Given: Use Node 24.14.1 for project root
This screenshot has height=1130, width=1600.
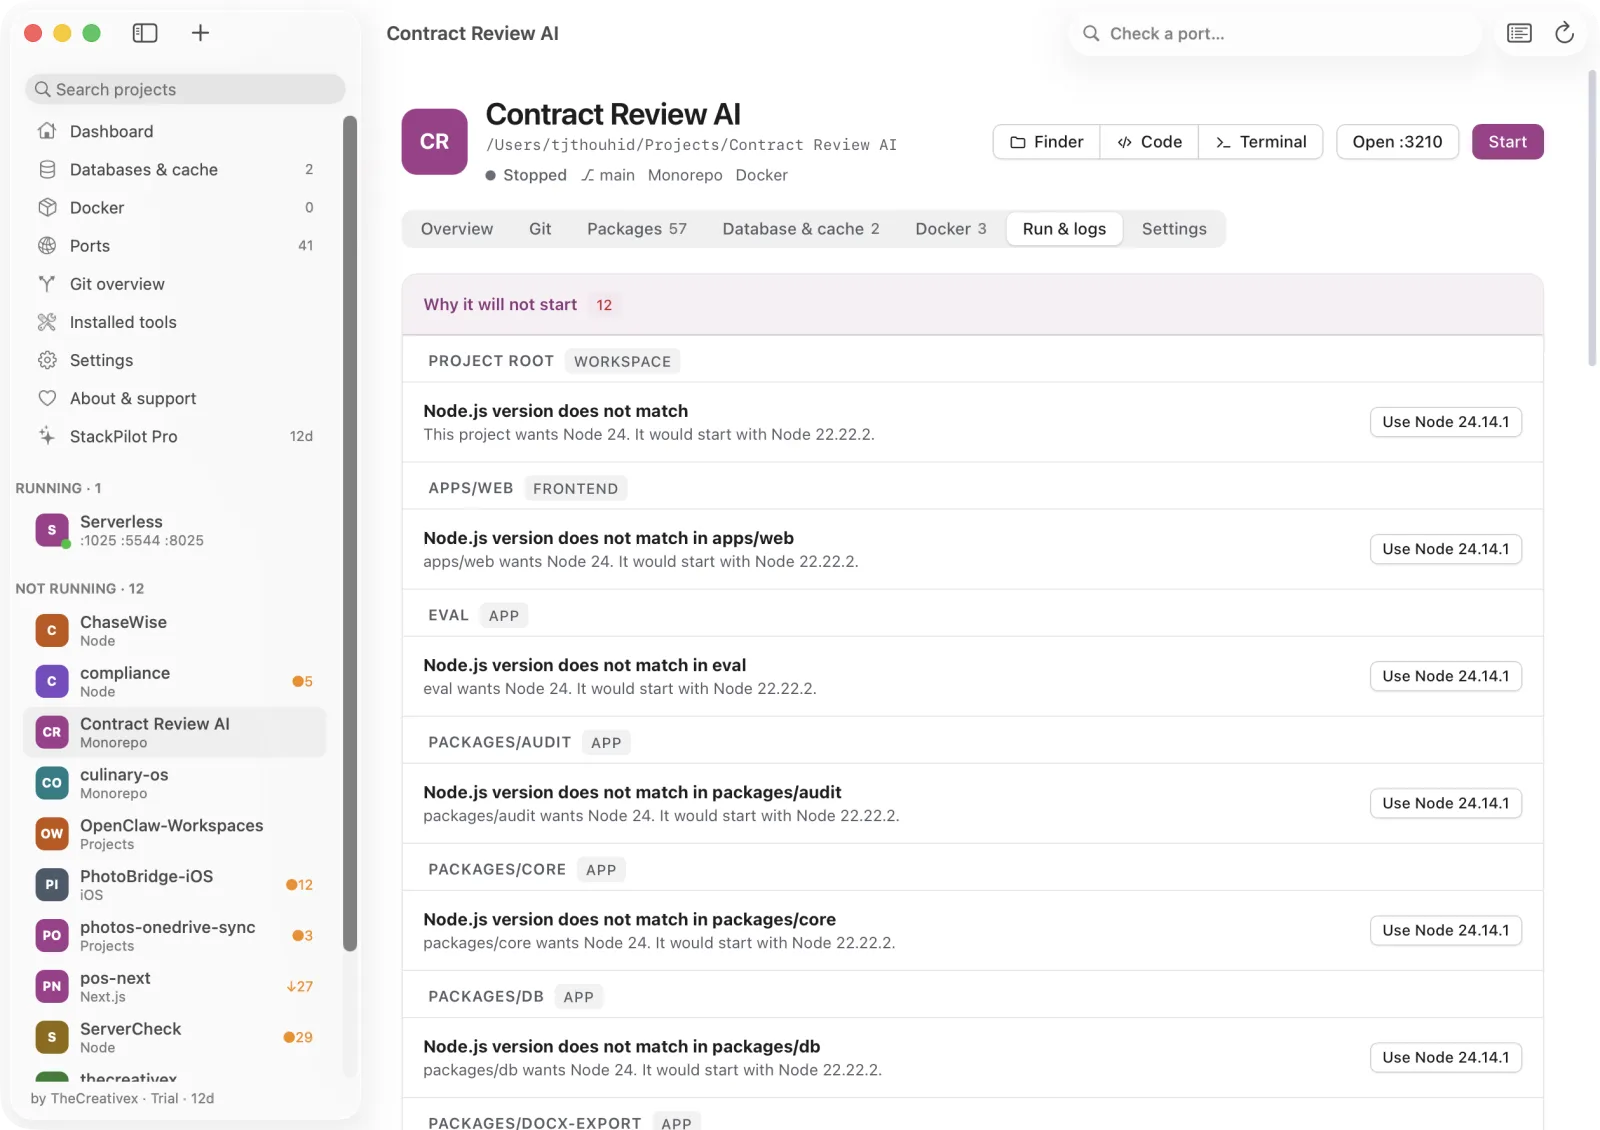Looking at the screenshot, I should pos(1446,422).
